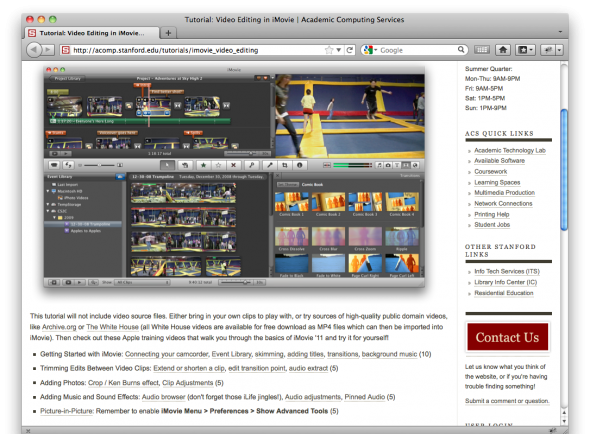Click the Unmark hollow star in iMovie toolbar
Screen dimensions: 590x434
(218, 165)
